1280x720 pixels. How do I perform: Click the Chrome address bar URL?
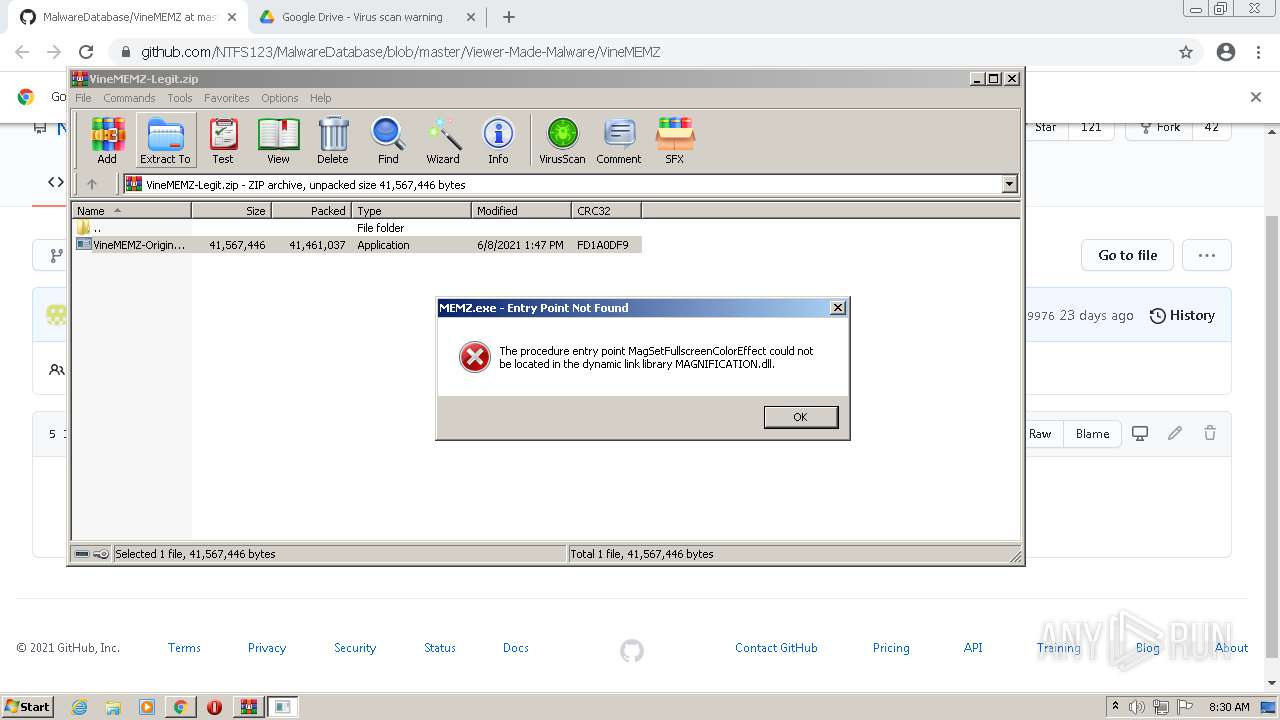(400, 52)
